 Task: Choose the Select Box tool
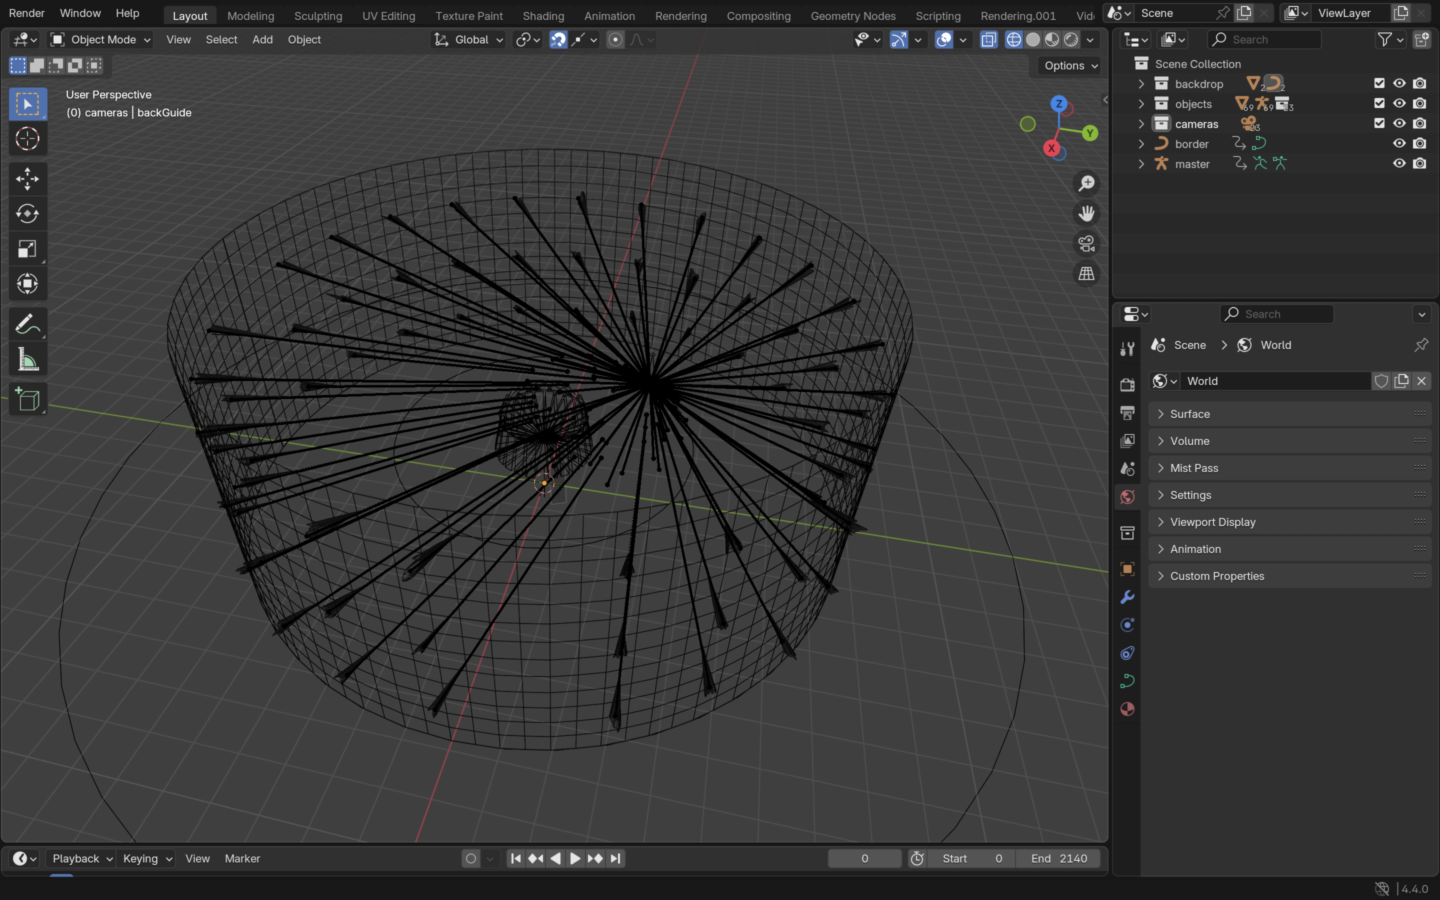coord(27,104)
